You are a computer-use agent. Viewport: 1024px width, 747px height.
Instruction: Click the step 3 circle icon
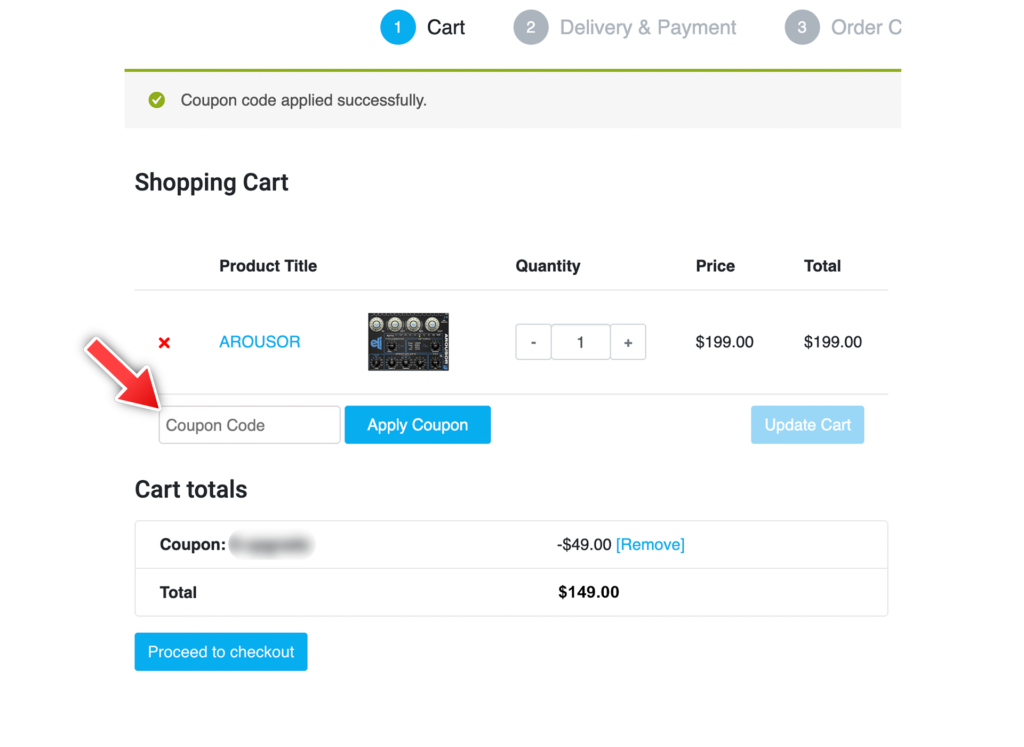click(x=802, y=27)
